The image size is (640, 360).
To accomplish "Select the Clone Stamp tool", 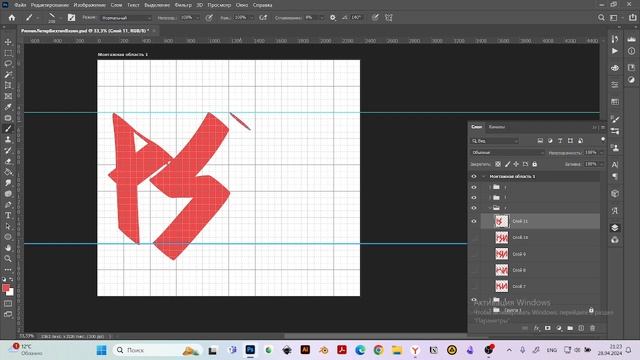I will coord(8,140).
